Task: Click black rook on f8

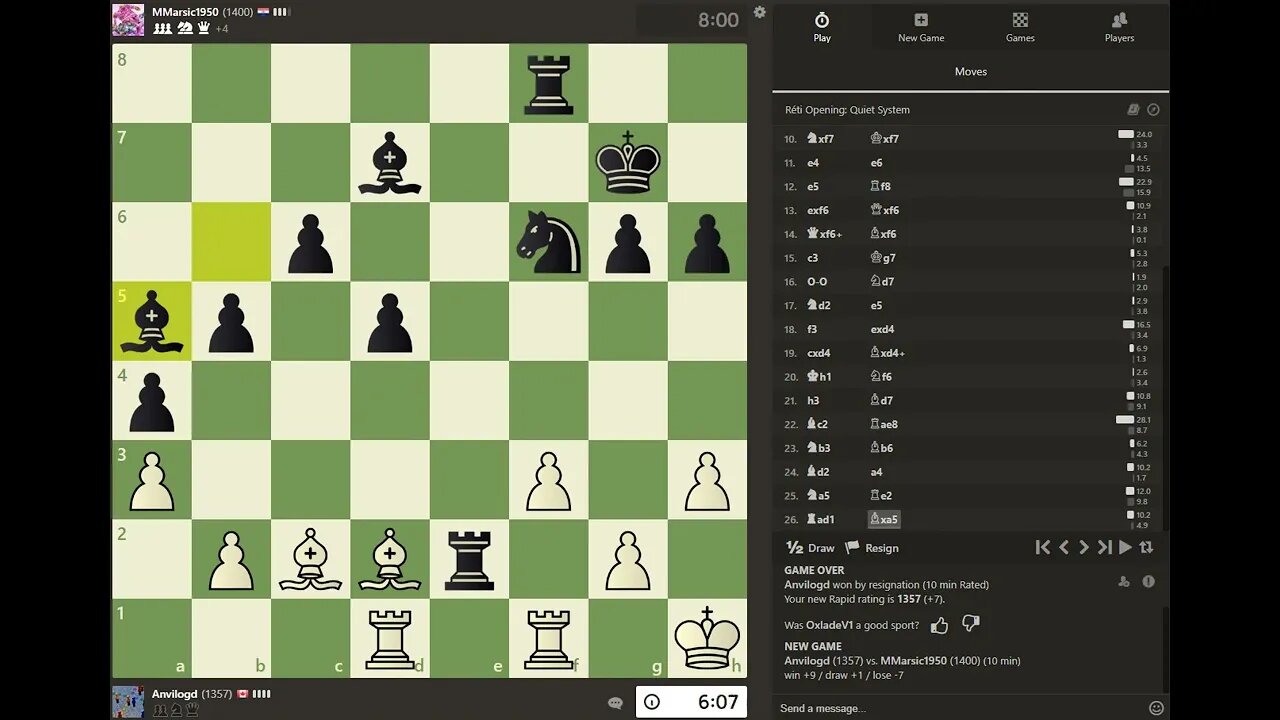Action: [548, 83]
